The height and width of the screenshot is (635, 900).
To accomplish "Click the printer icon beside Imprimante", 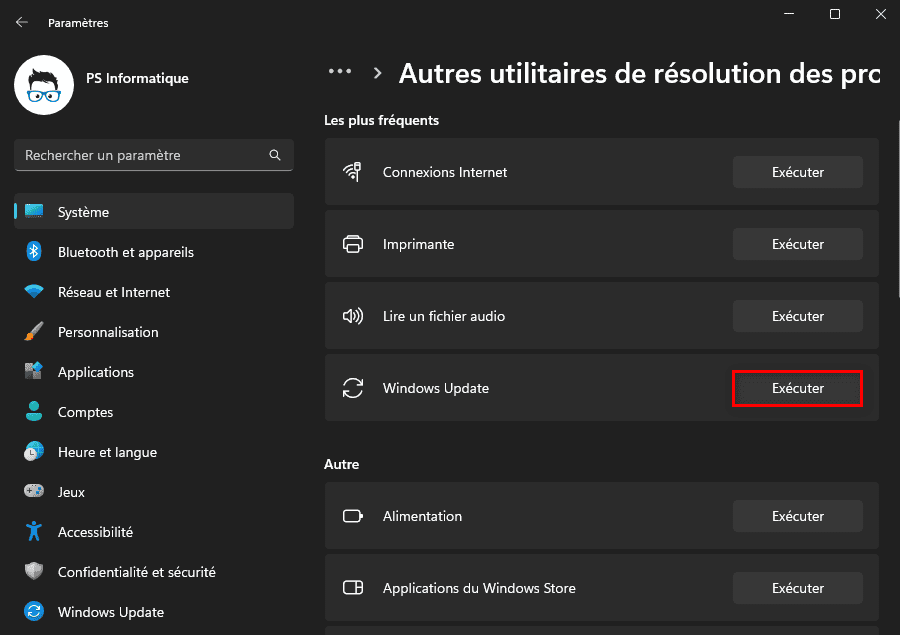I will coord(352,243).
